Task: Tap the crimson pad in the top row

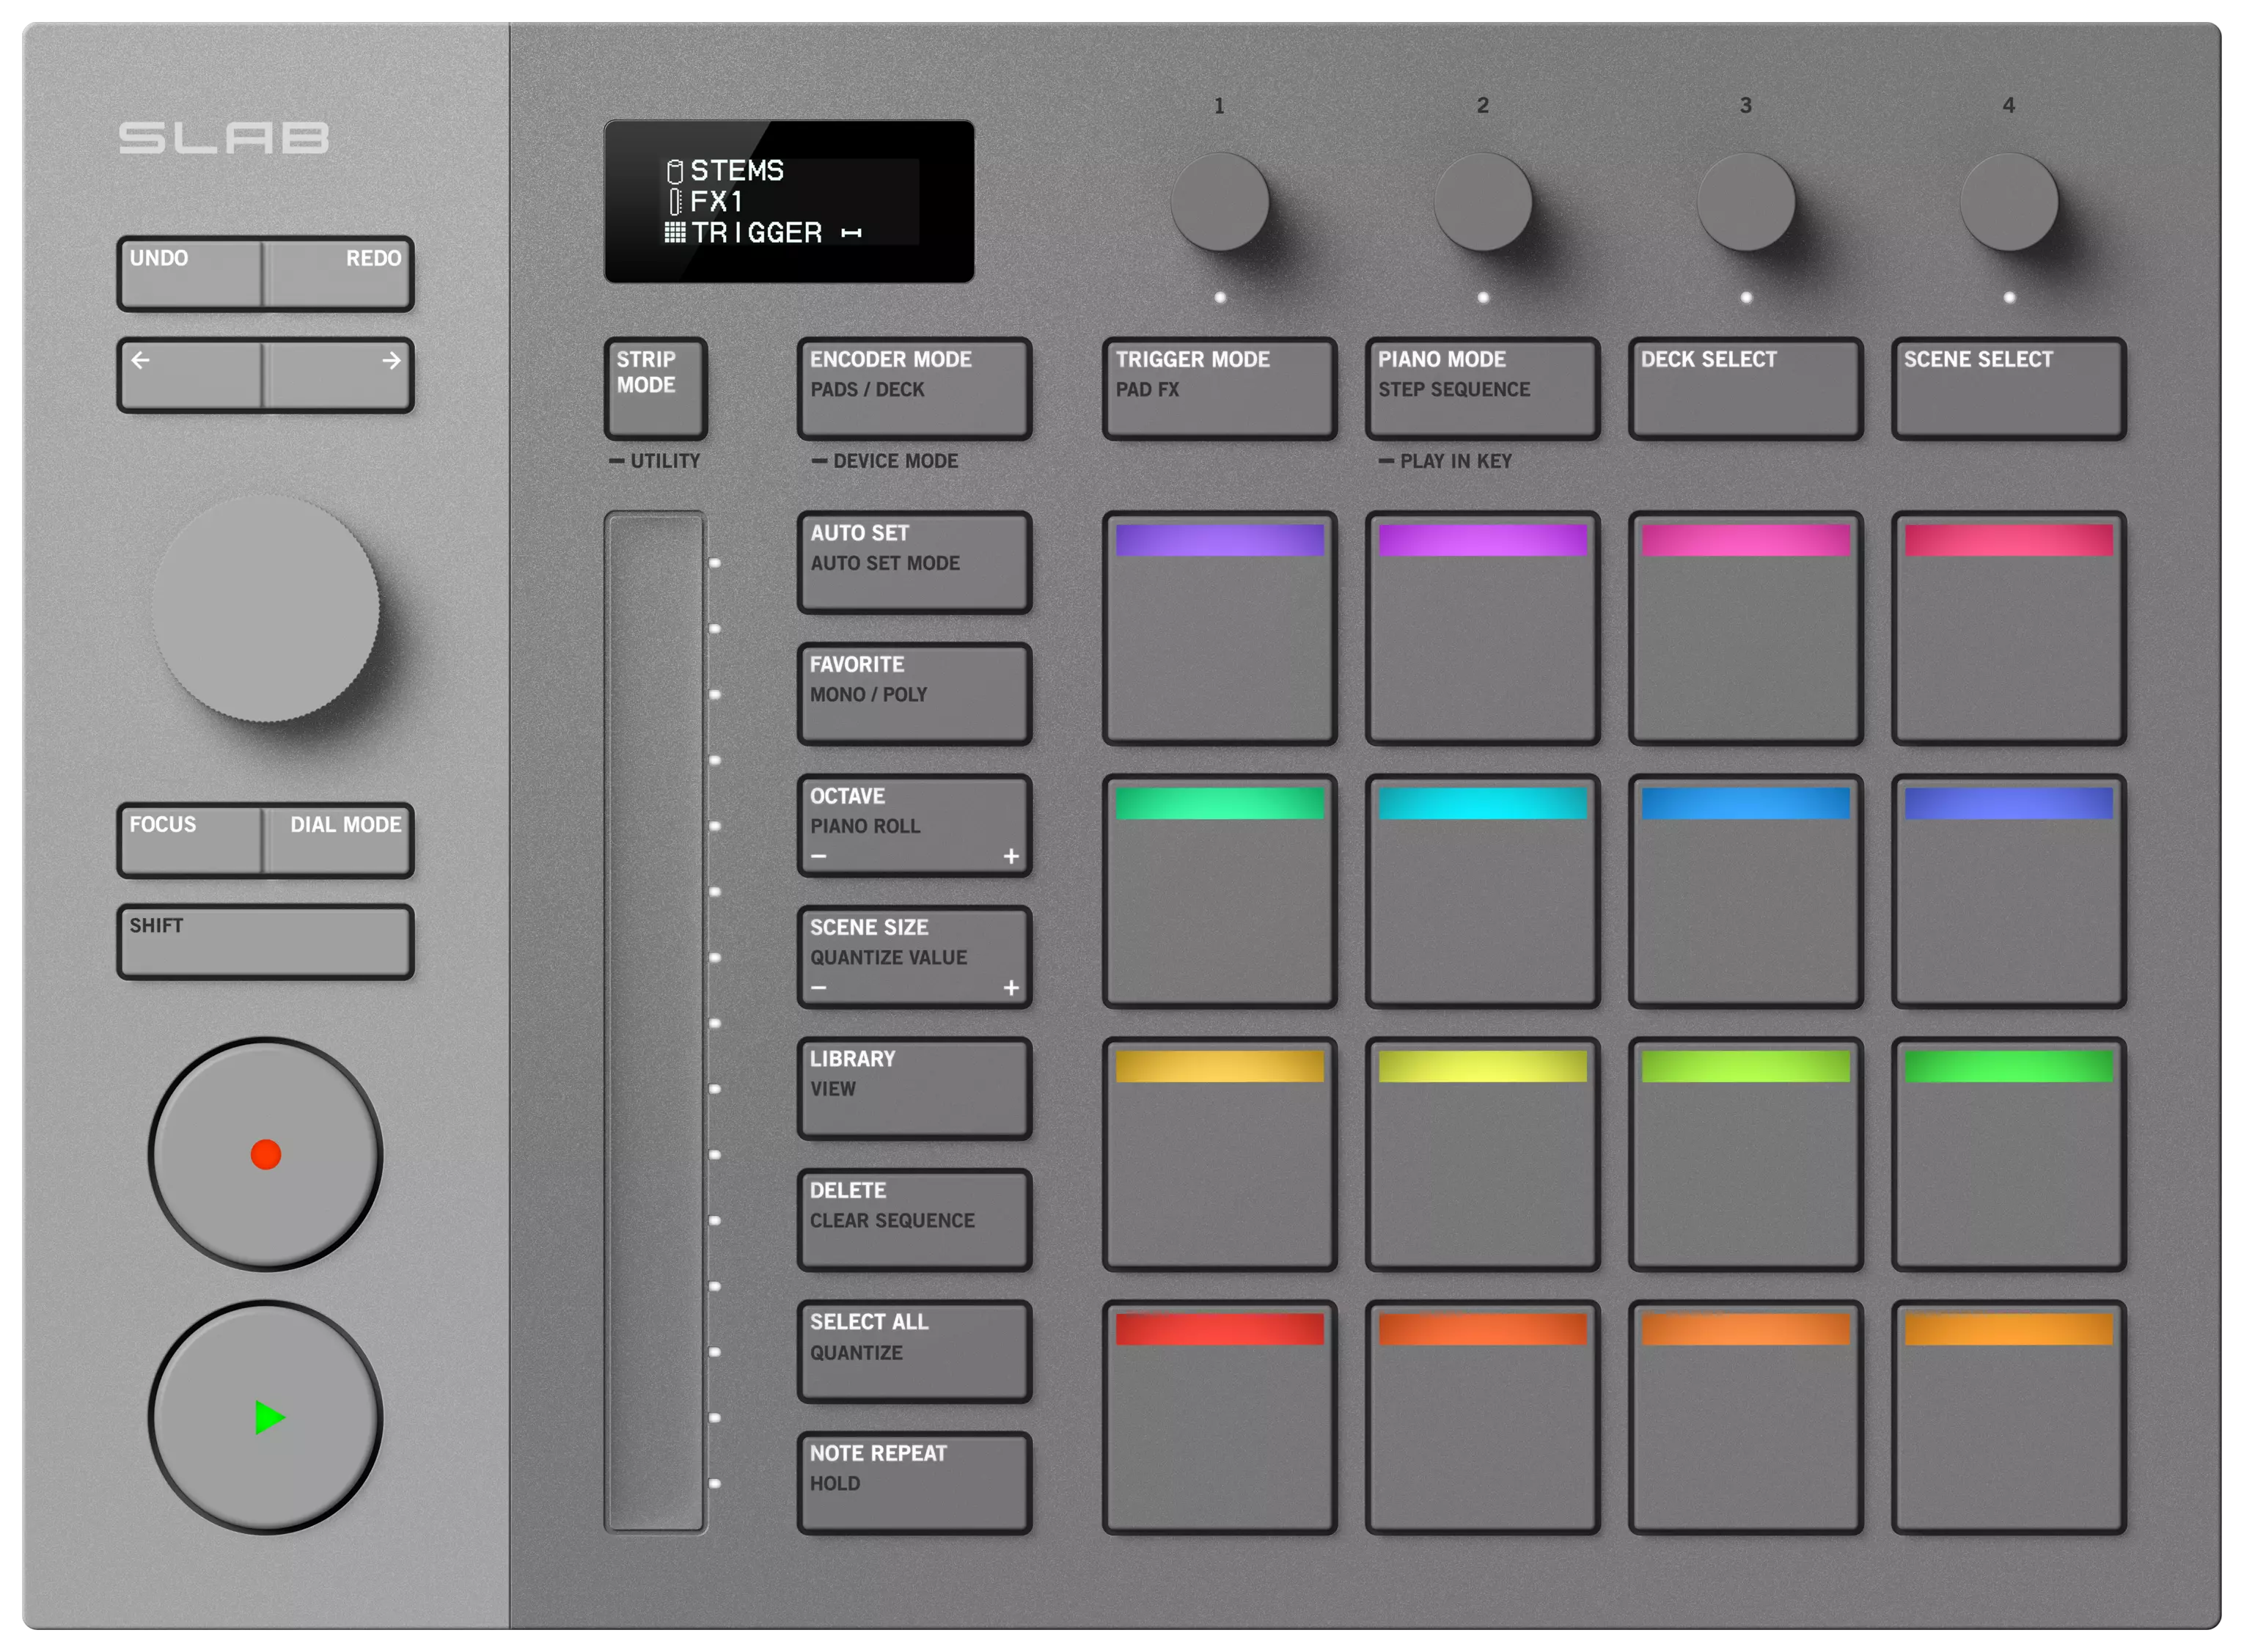Action: point(2008,628)
